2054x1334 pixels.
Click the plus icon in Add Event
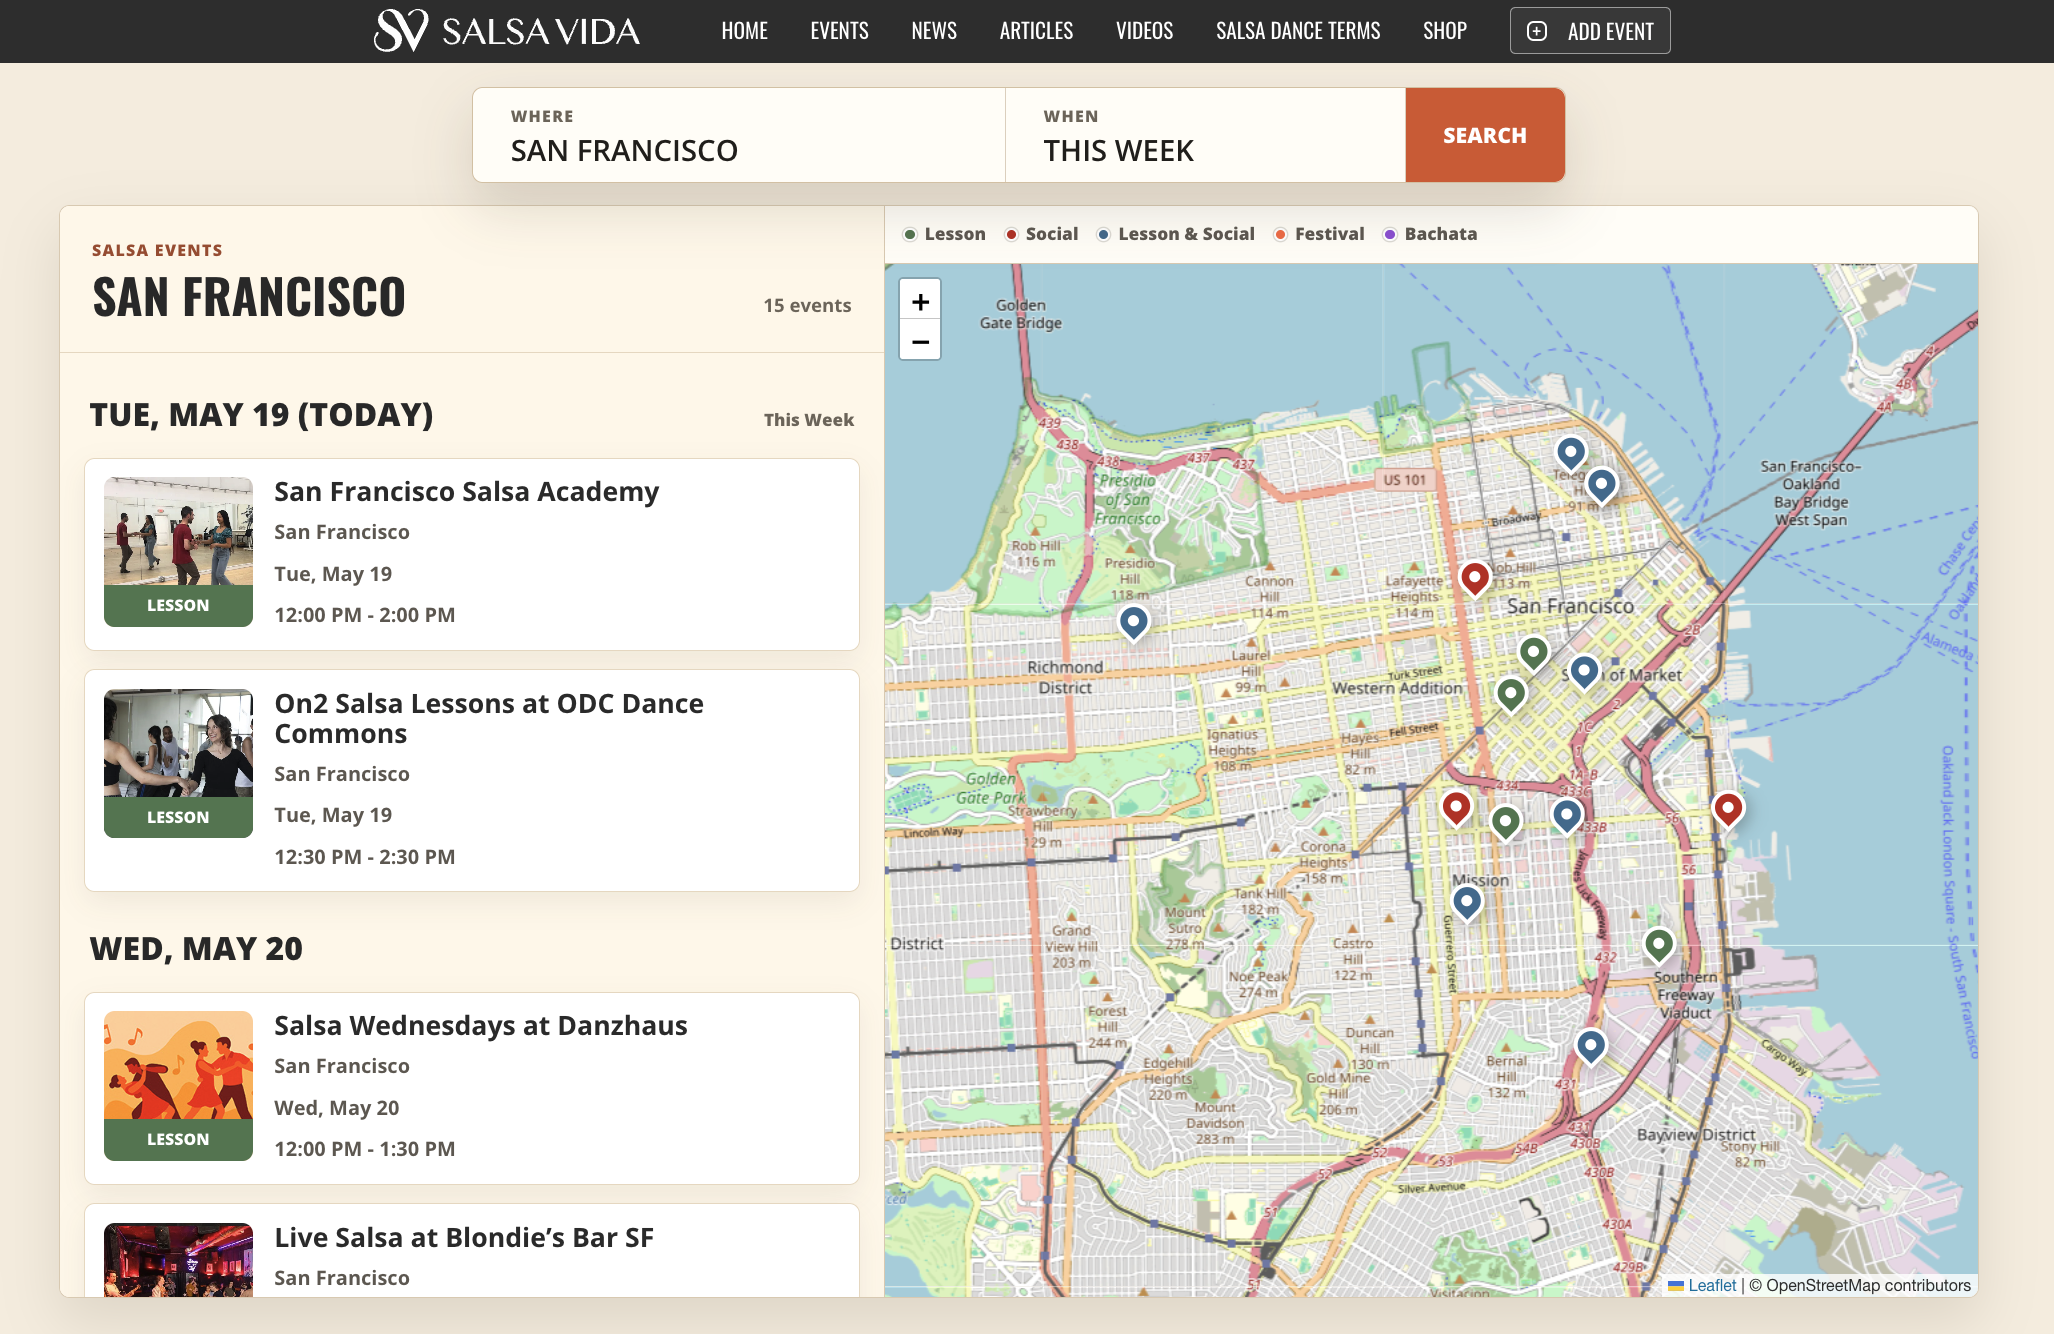(x=1537, y=31)
